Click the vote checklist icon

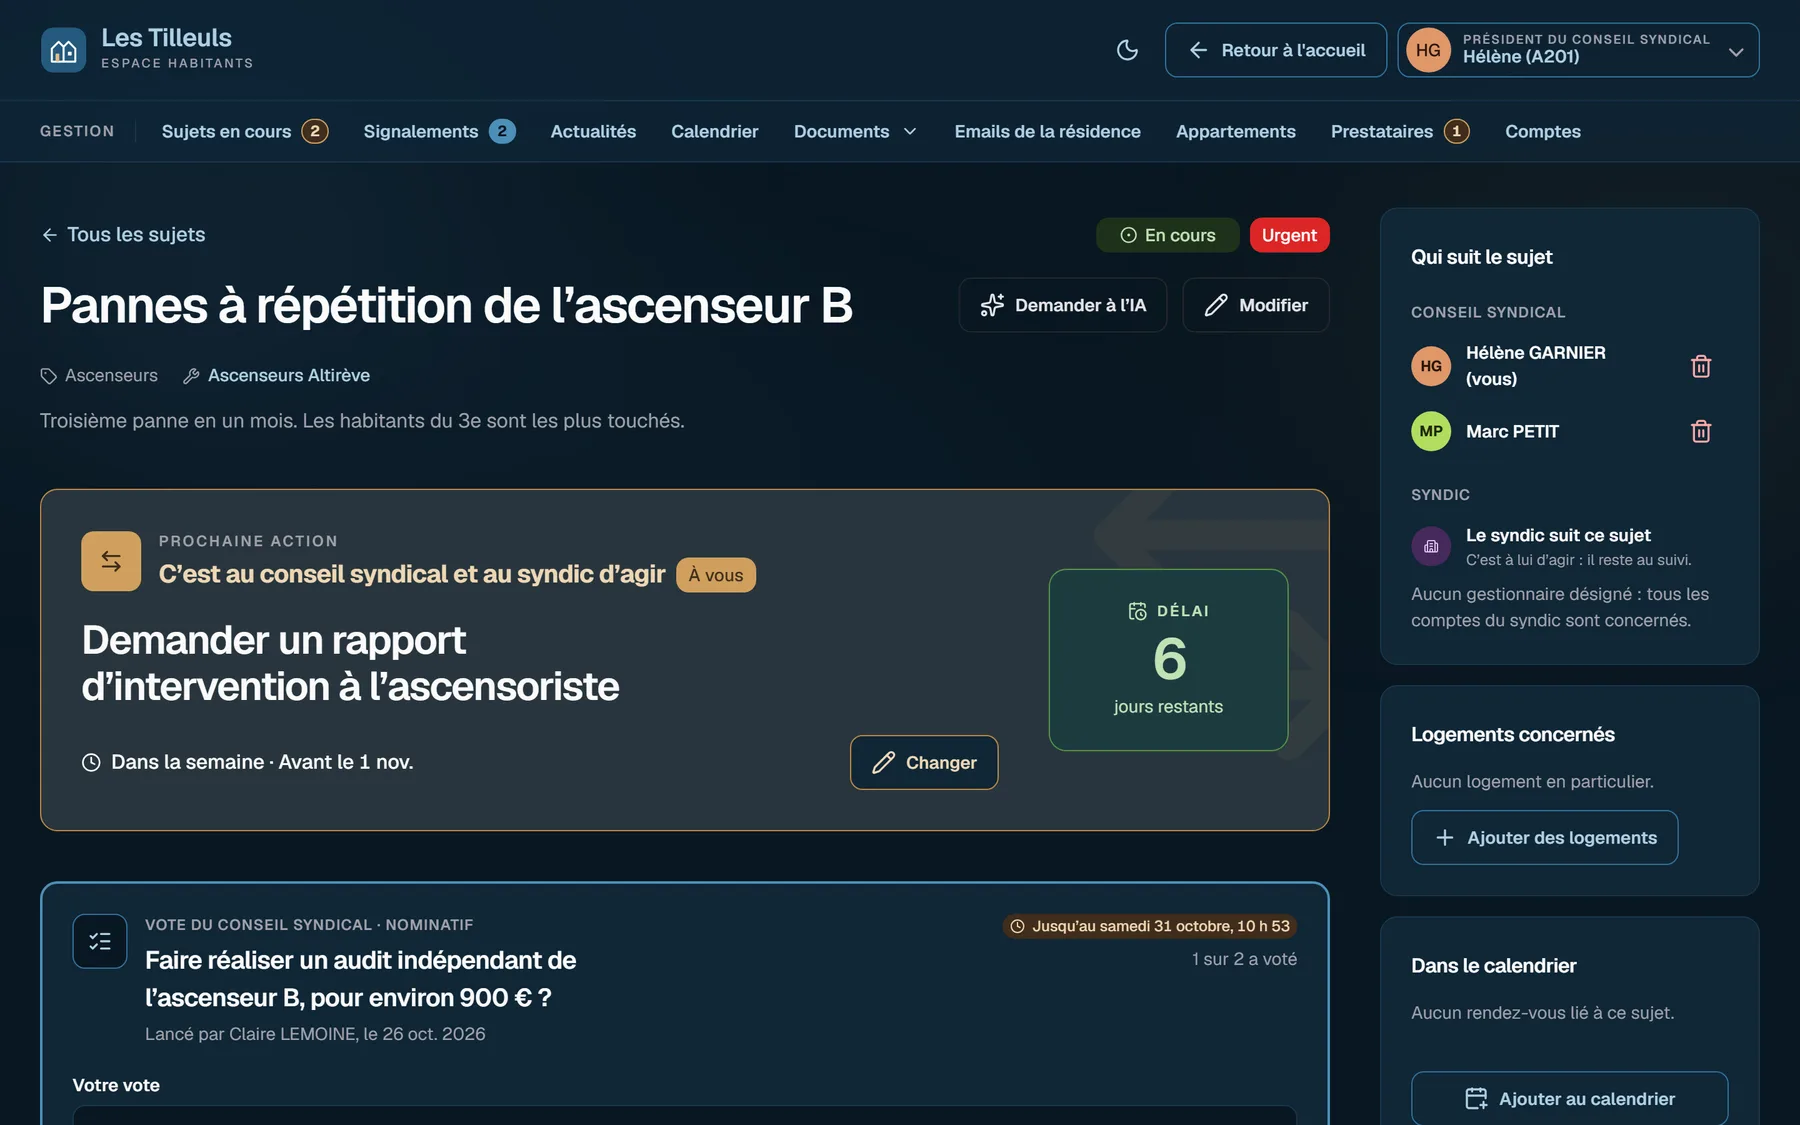tap(100, 941)
